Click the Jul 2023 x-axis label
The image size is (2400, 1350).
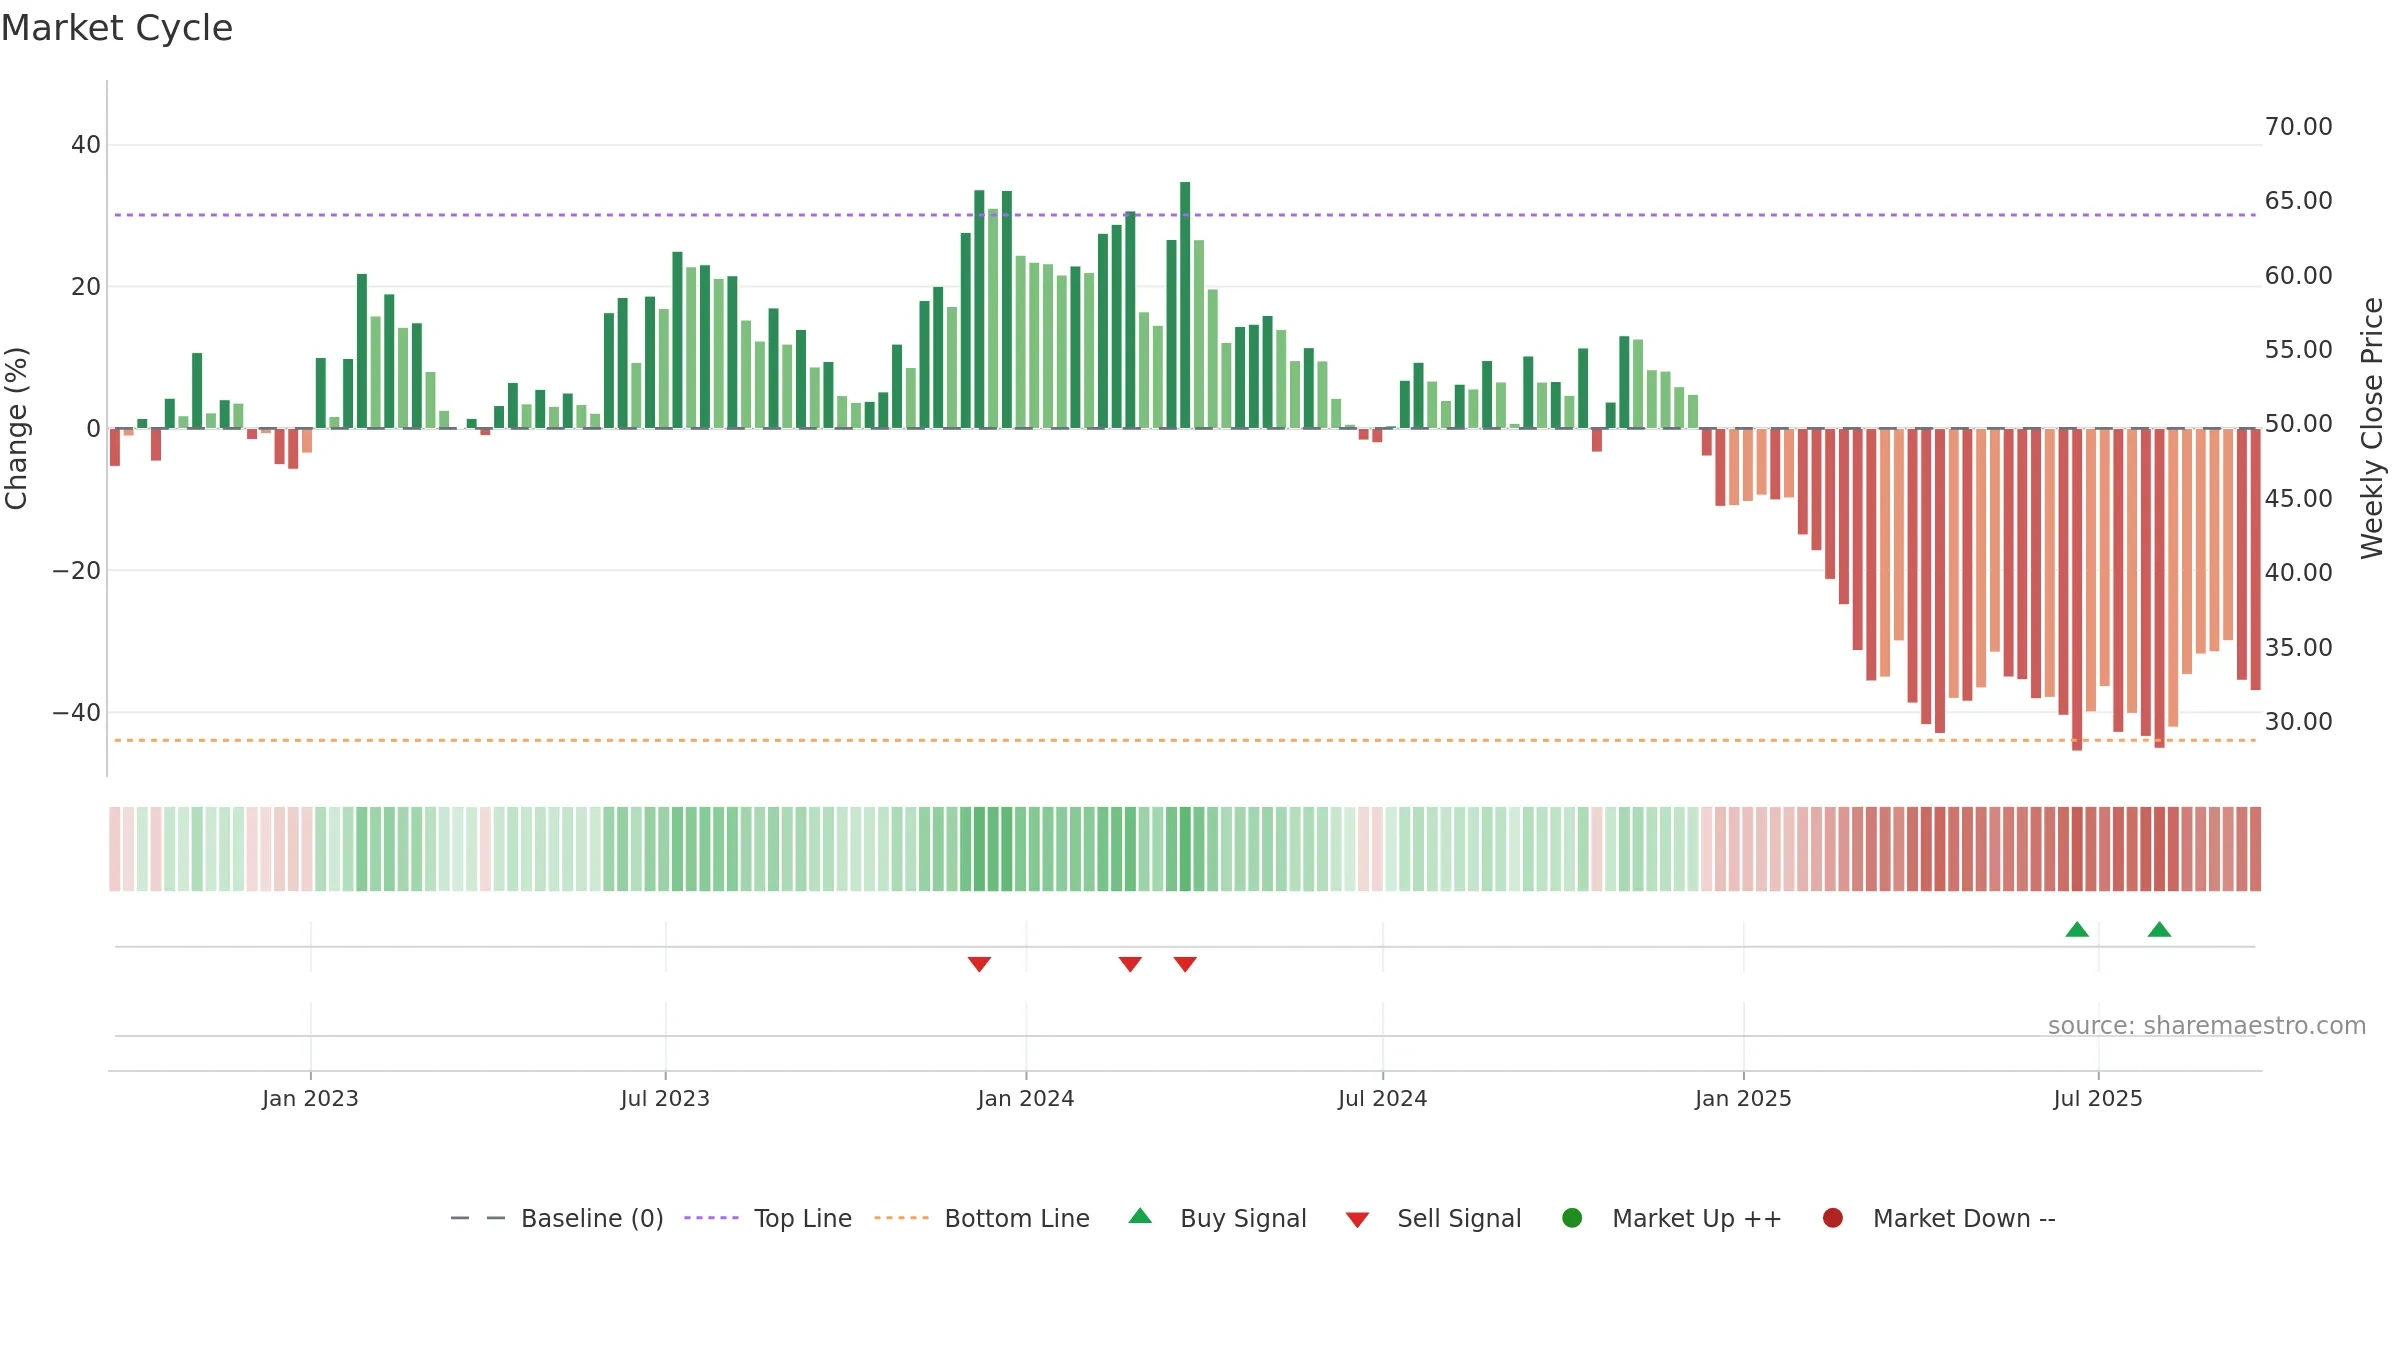pyautogui.click(x=665, y=1098)
